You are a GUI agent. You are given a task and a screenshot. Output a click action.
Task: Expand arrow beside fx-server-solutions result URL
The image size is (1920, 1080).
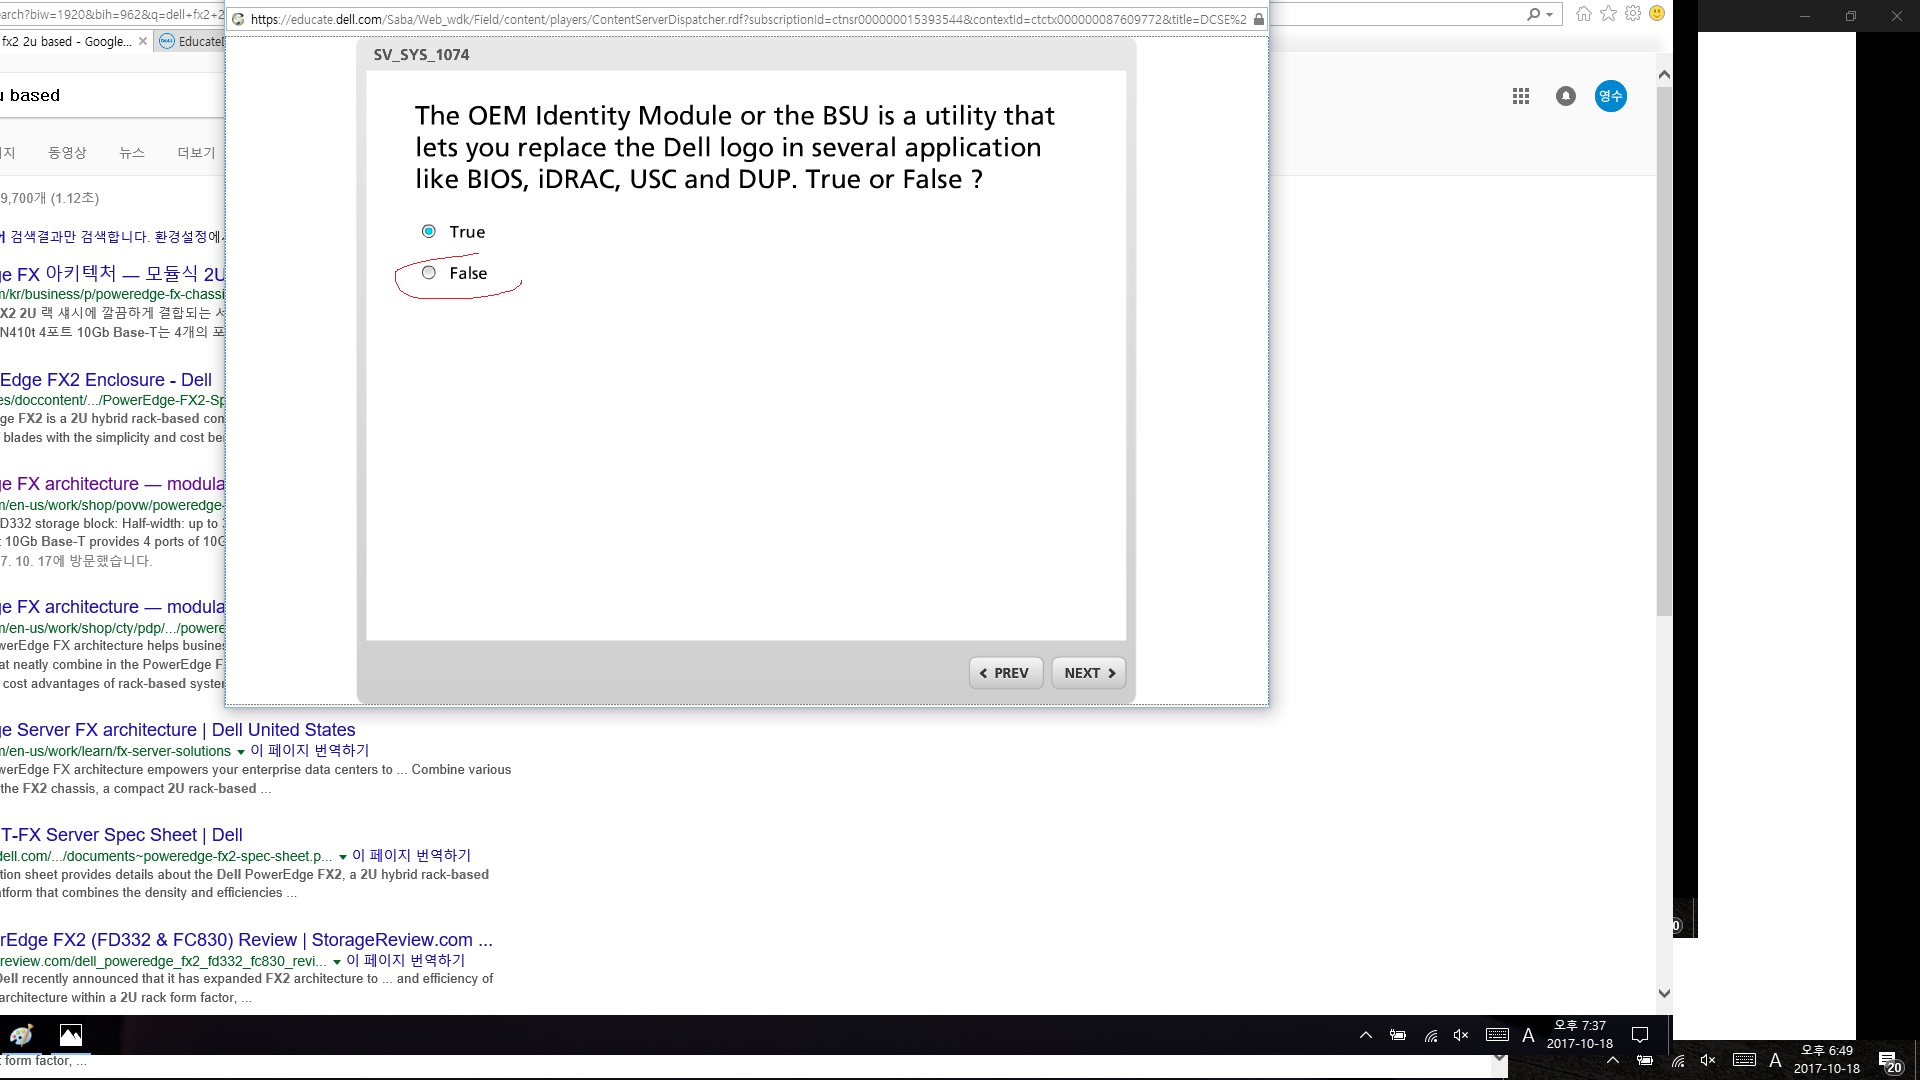click(240, 752)
